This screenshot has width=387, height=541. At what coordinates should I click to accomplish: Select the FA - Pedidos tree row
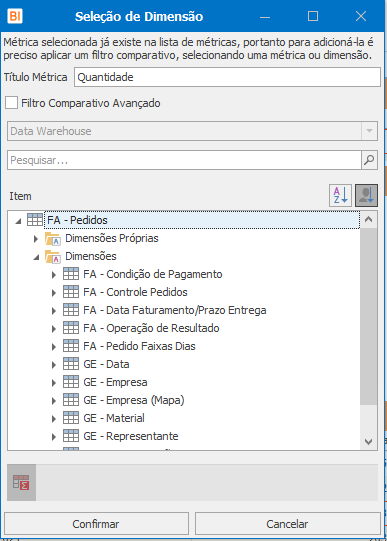(x=202, y=220)
